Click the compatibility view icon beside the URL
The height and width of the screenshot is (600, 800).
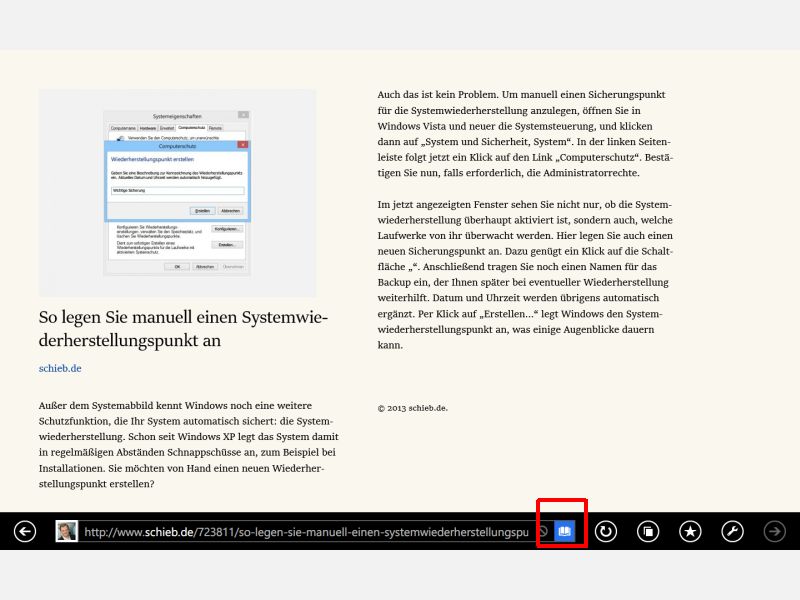point(543,532)
